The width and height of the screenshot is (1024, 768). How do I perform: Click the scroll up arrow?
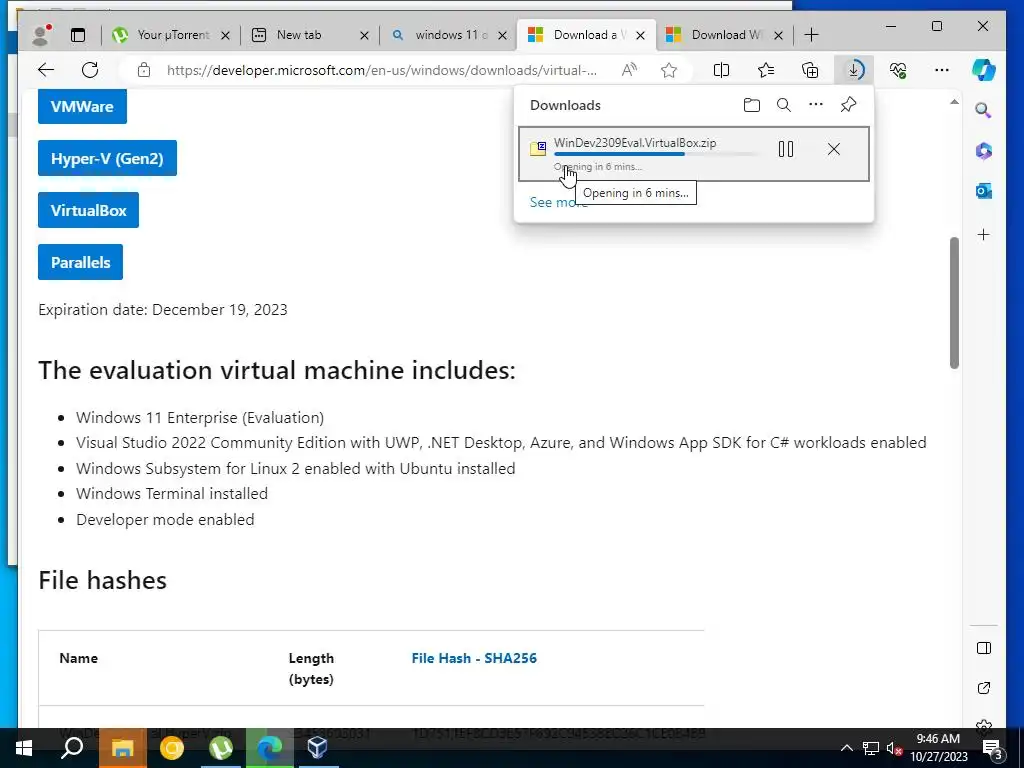click(954, 102)
